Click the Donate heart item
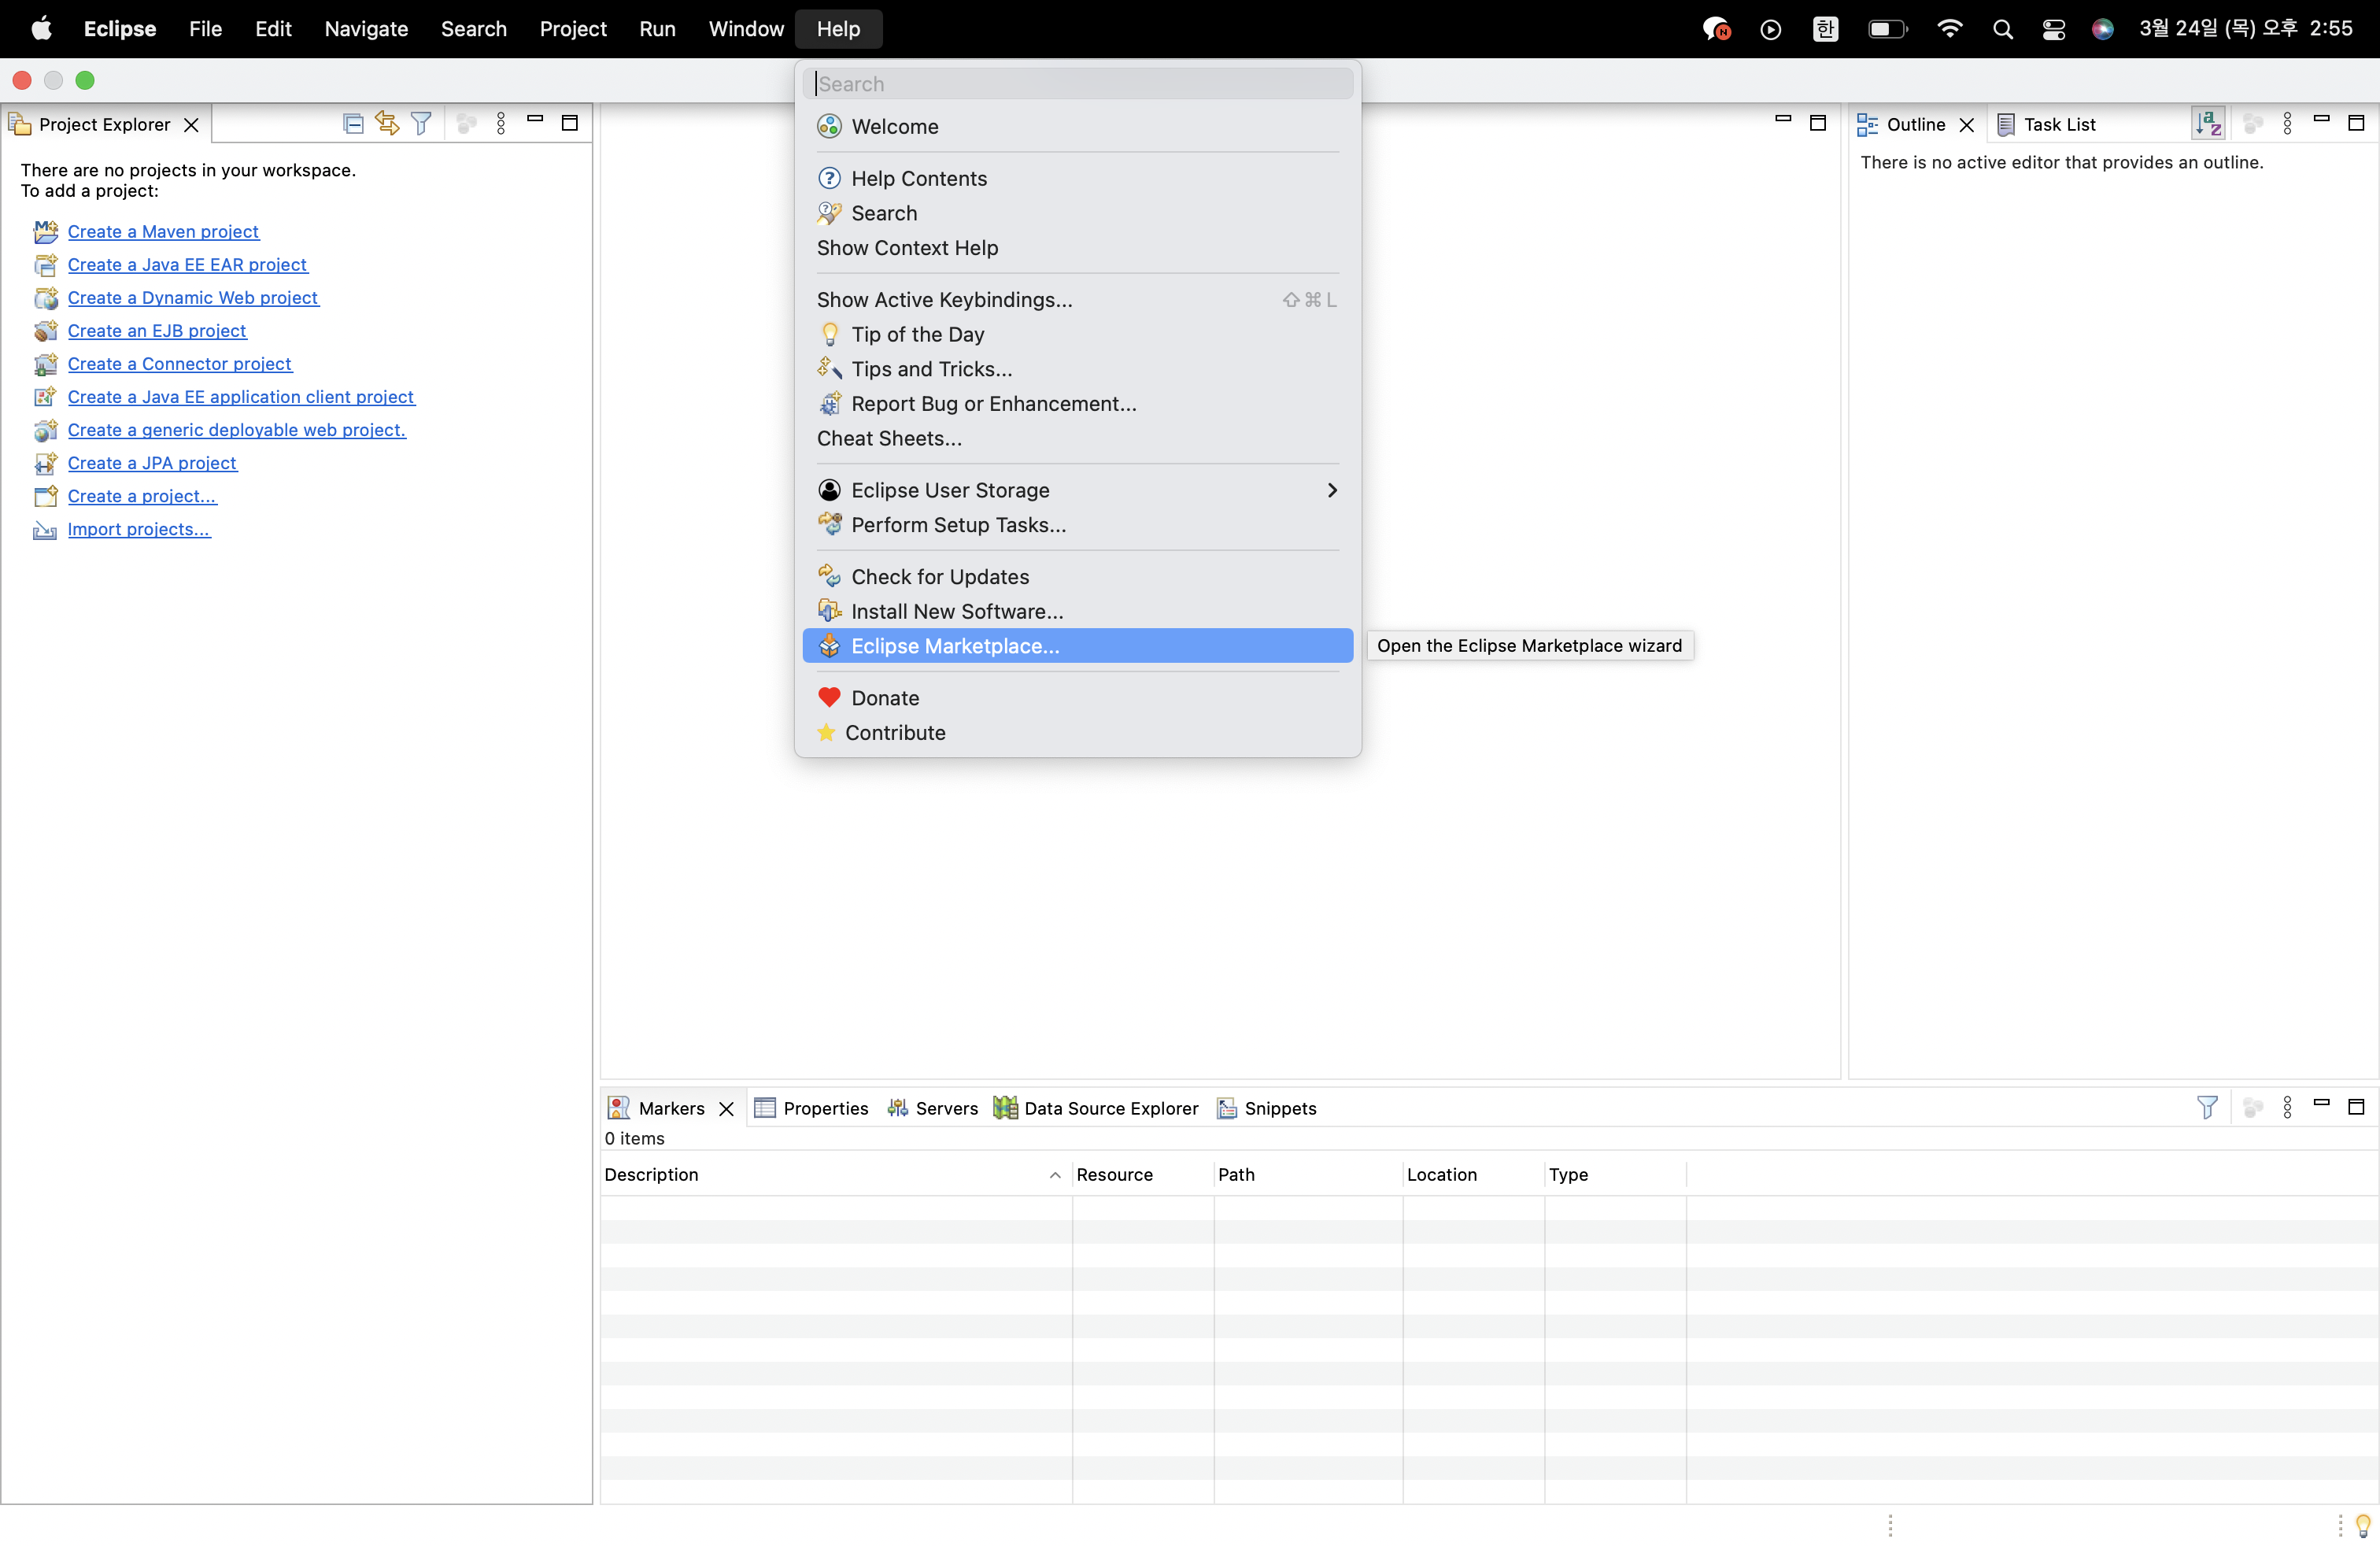Image resolution: width=2380 pixels, height=1546 pixels. pyautogui.click(x=884, y=698)
